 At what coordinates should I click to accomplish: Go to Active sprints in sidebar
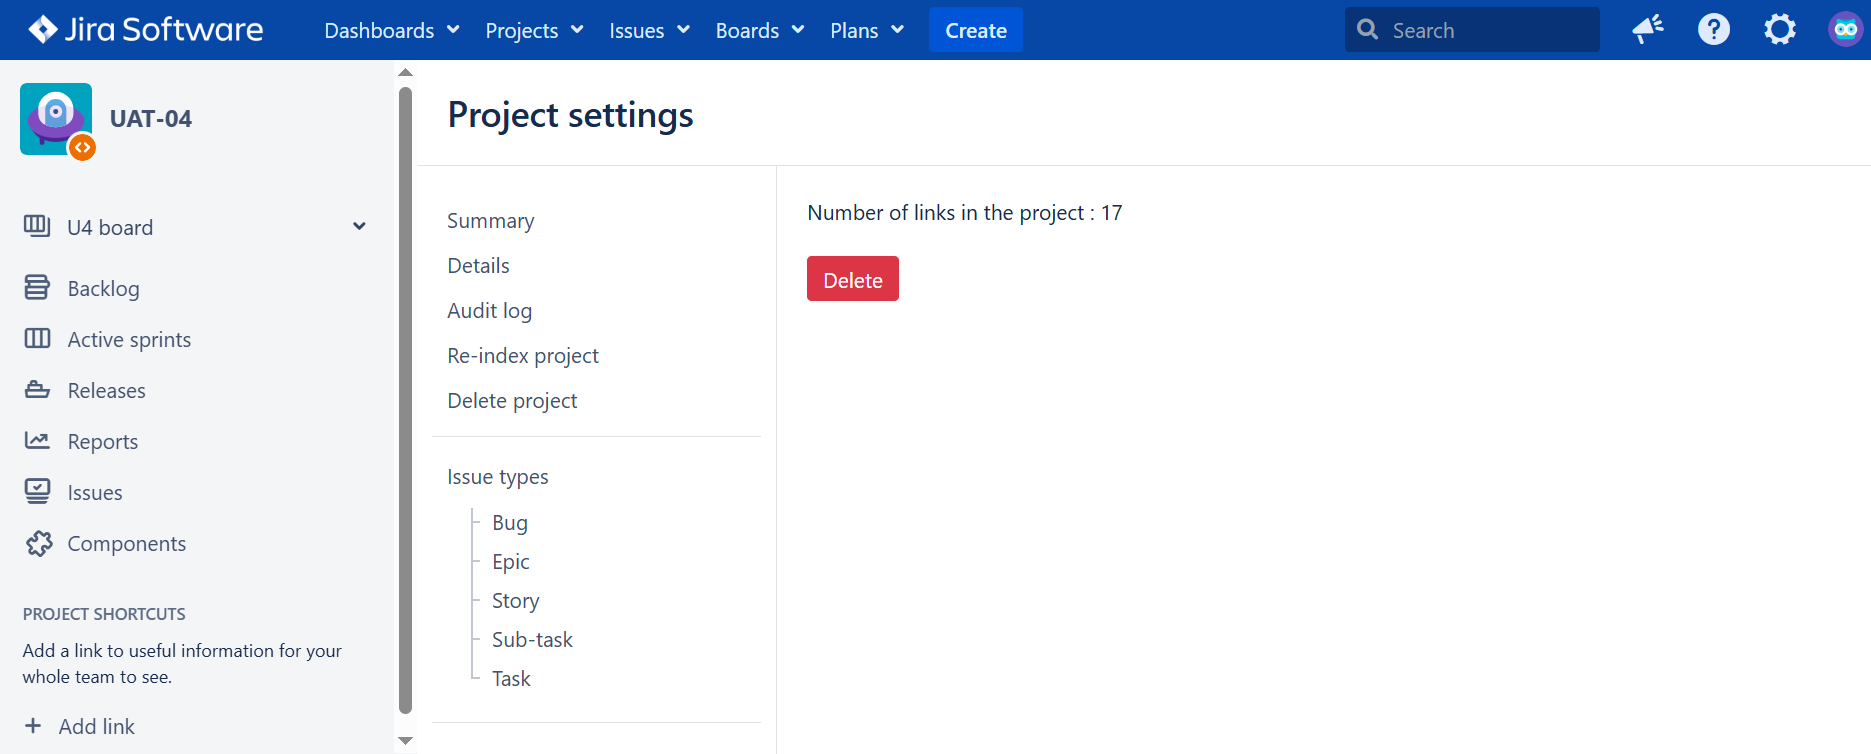pyautogui.click(x=129, y=340)
